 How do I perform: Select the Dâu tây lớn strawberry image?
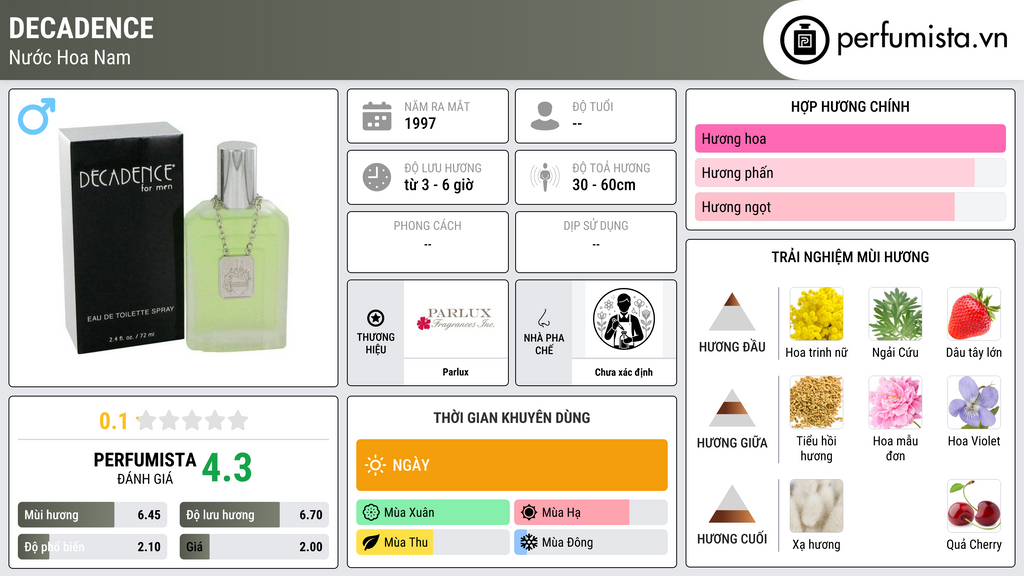(x=974, y=314)
